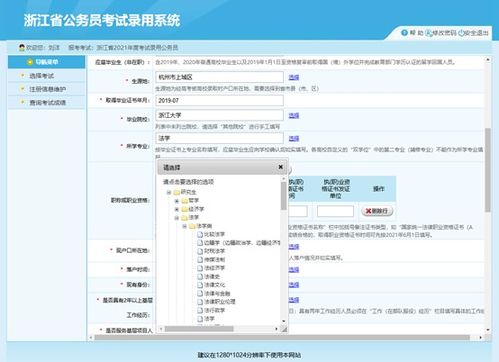Click the document icon beside 法经济学
This screenshot has height=362, width=499.
pyautogui.click(x=200, y=268)
